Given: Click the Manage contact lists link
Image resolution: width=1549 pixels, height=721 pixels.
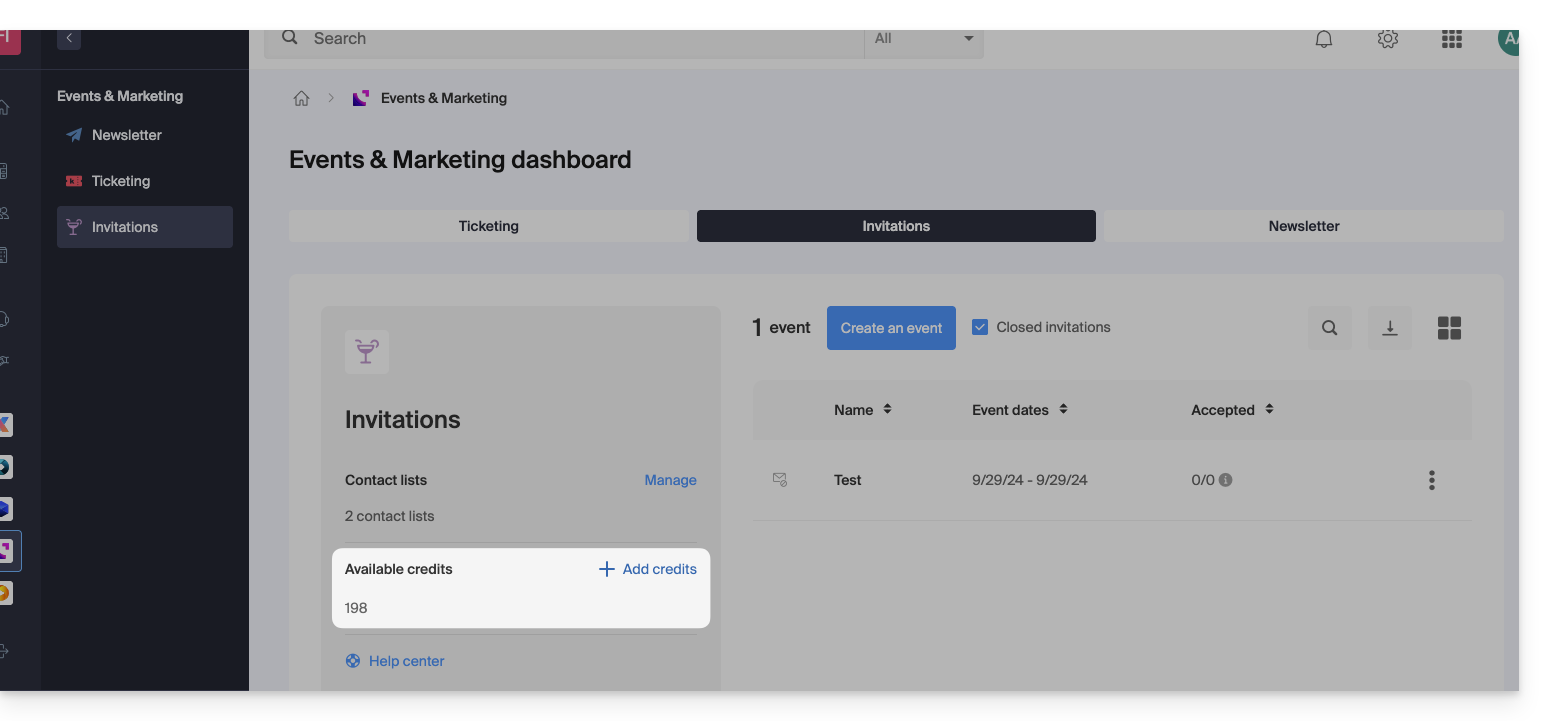Looking at the screenshot, I should pos(670,480).
